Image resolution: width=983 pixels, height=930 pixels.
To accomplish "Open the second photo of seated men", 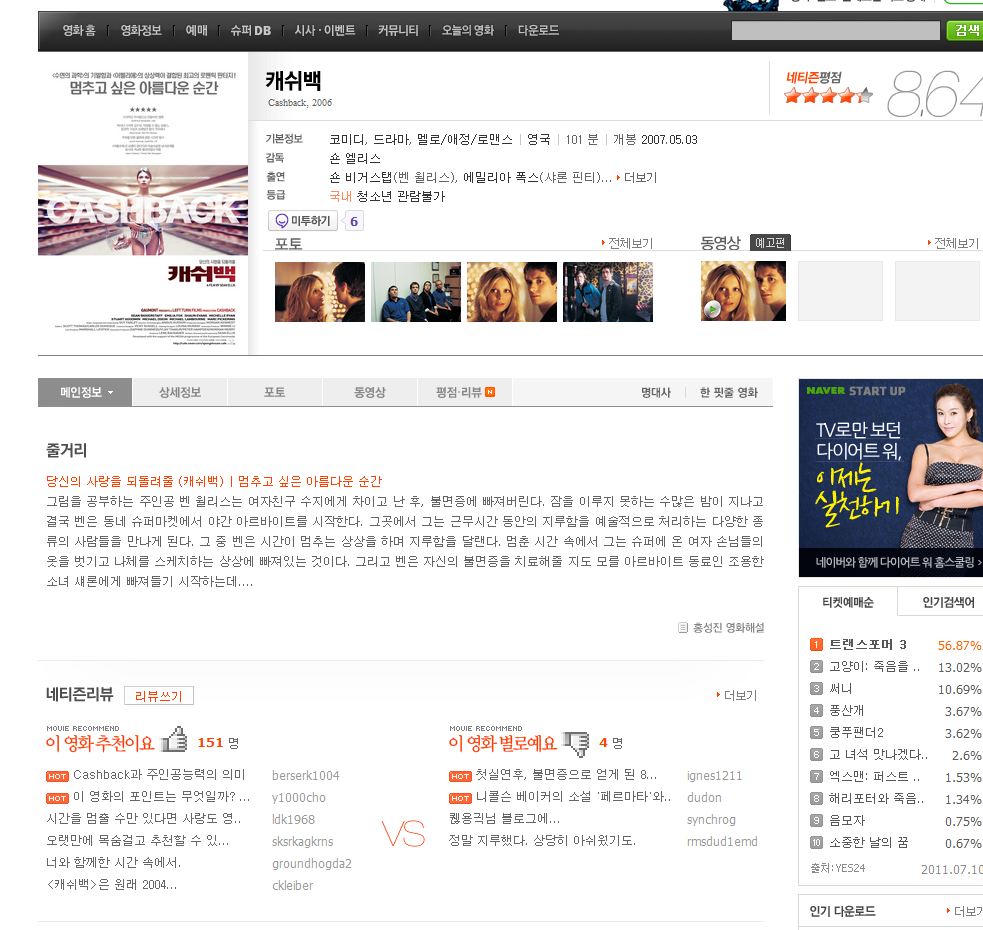I will click(x=416, y=292).
